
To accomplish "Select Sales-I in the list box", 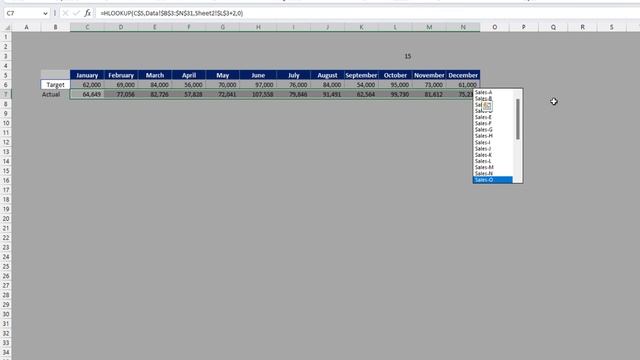I will [483, 142].
